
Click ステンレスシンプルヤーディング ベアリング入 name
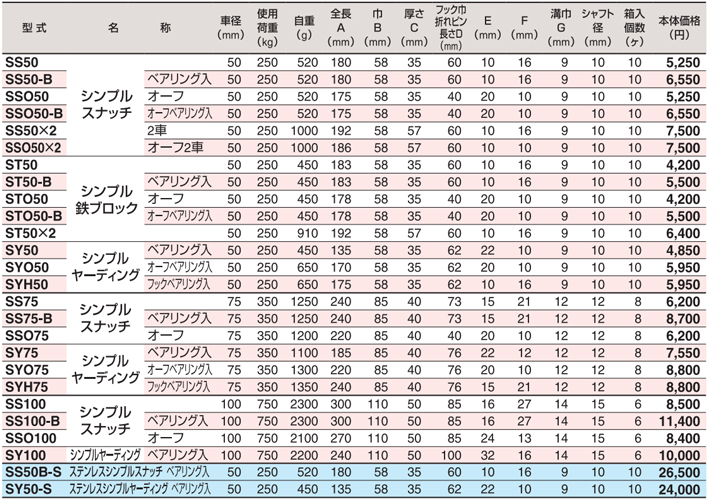(x=140, y=490)
